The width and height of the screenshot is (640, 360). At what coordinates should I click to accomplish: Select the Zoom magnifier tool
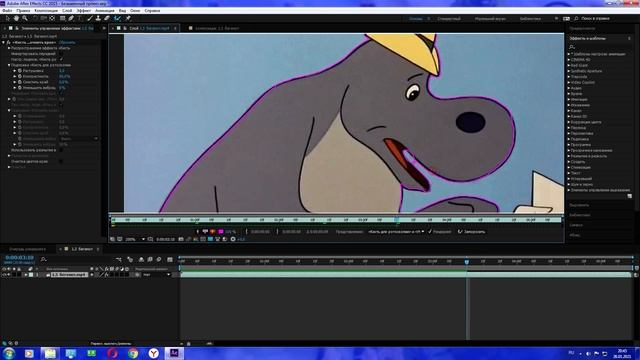tap(25, 18)
